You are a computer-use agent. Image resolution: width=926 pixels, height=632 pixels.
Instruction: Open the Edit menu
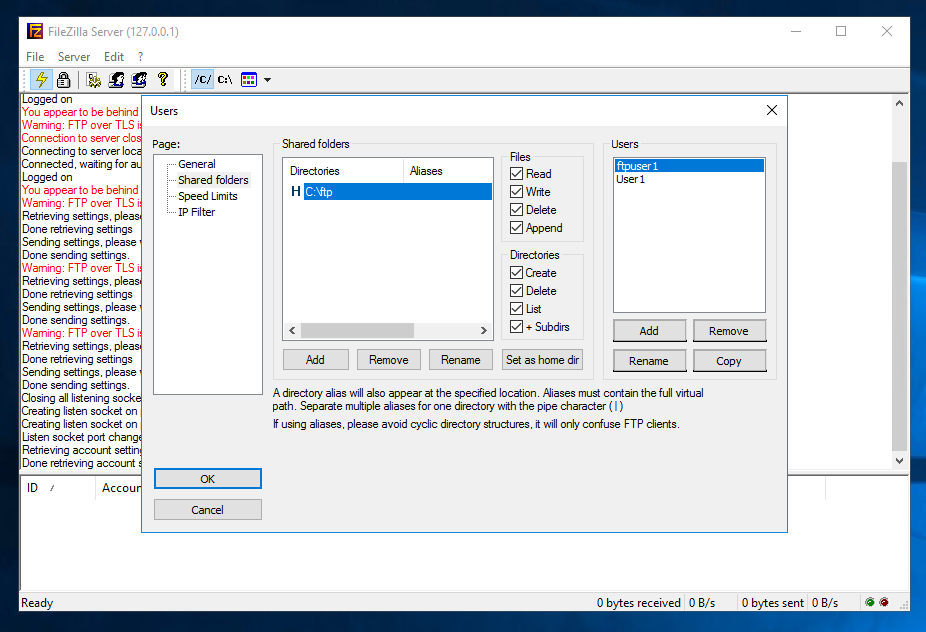113,56
